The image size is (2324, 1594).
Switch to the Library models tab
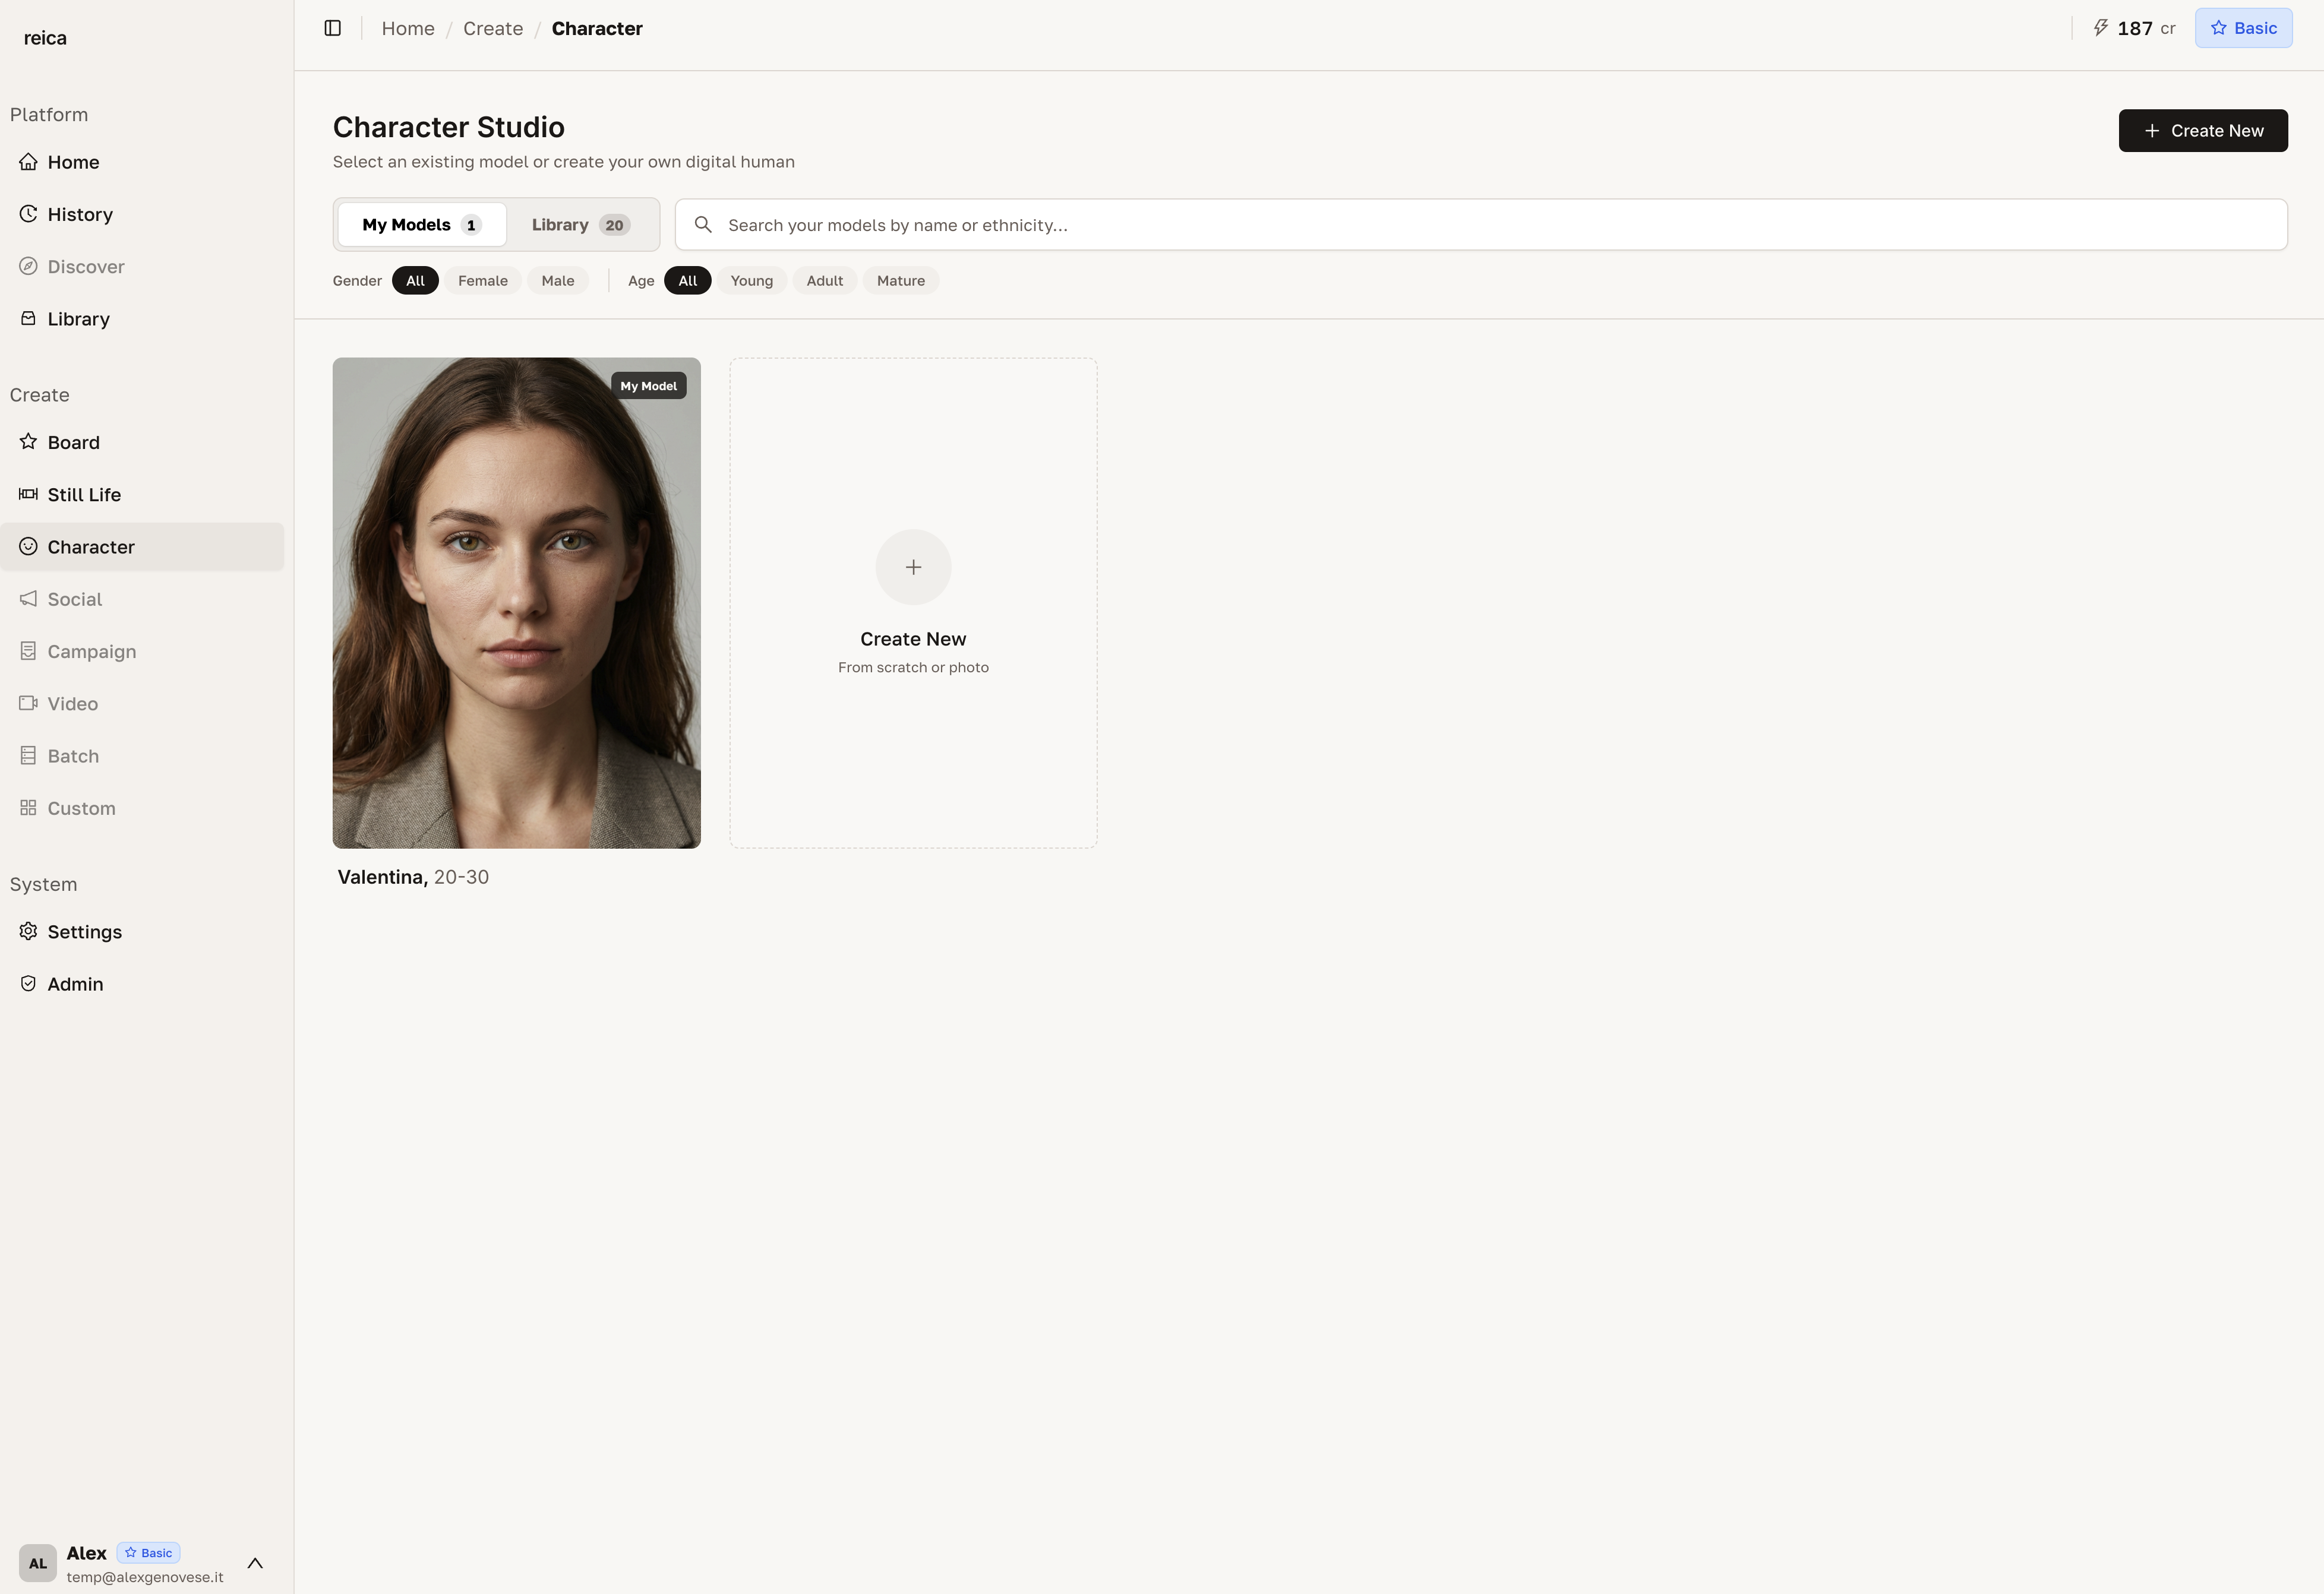(580, 224)
